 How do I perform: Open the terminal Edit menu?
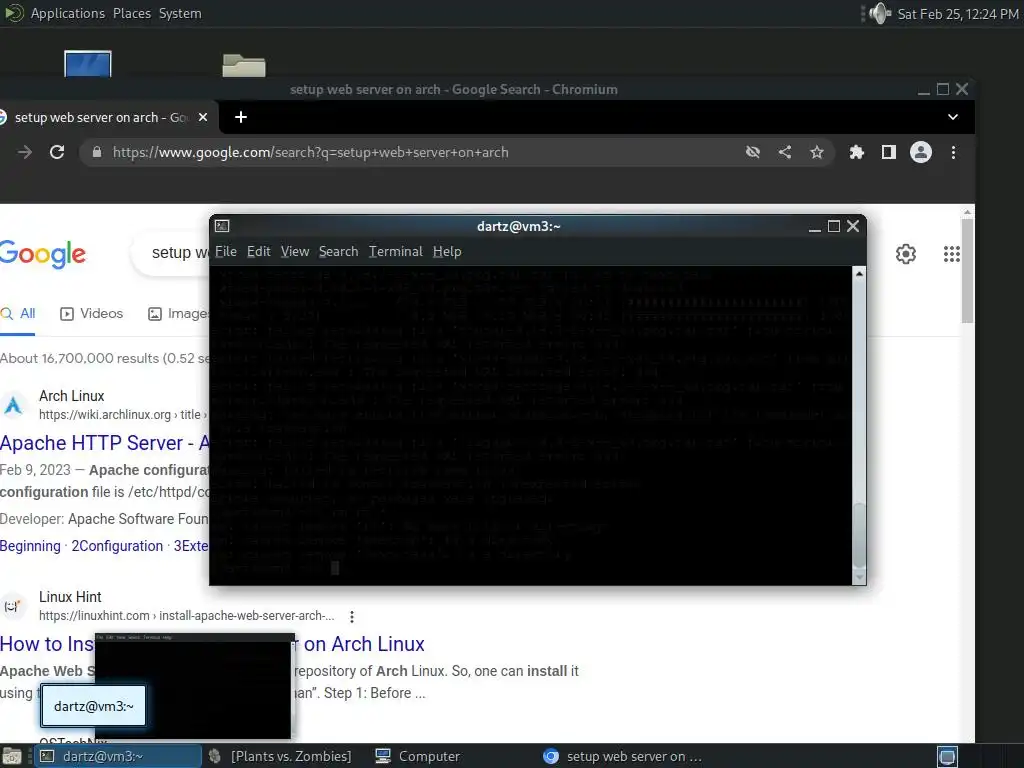coord(259,251)
